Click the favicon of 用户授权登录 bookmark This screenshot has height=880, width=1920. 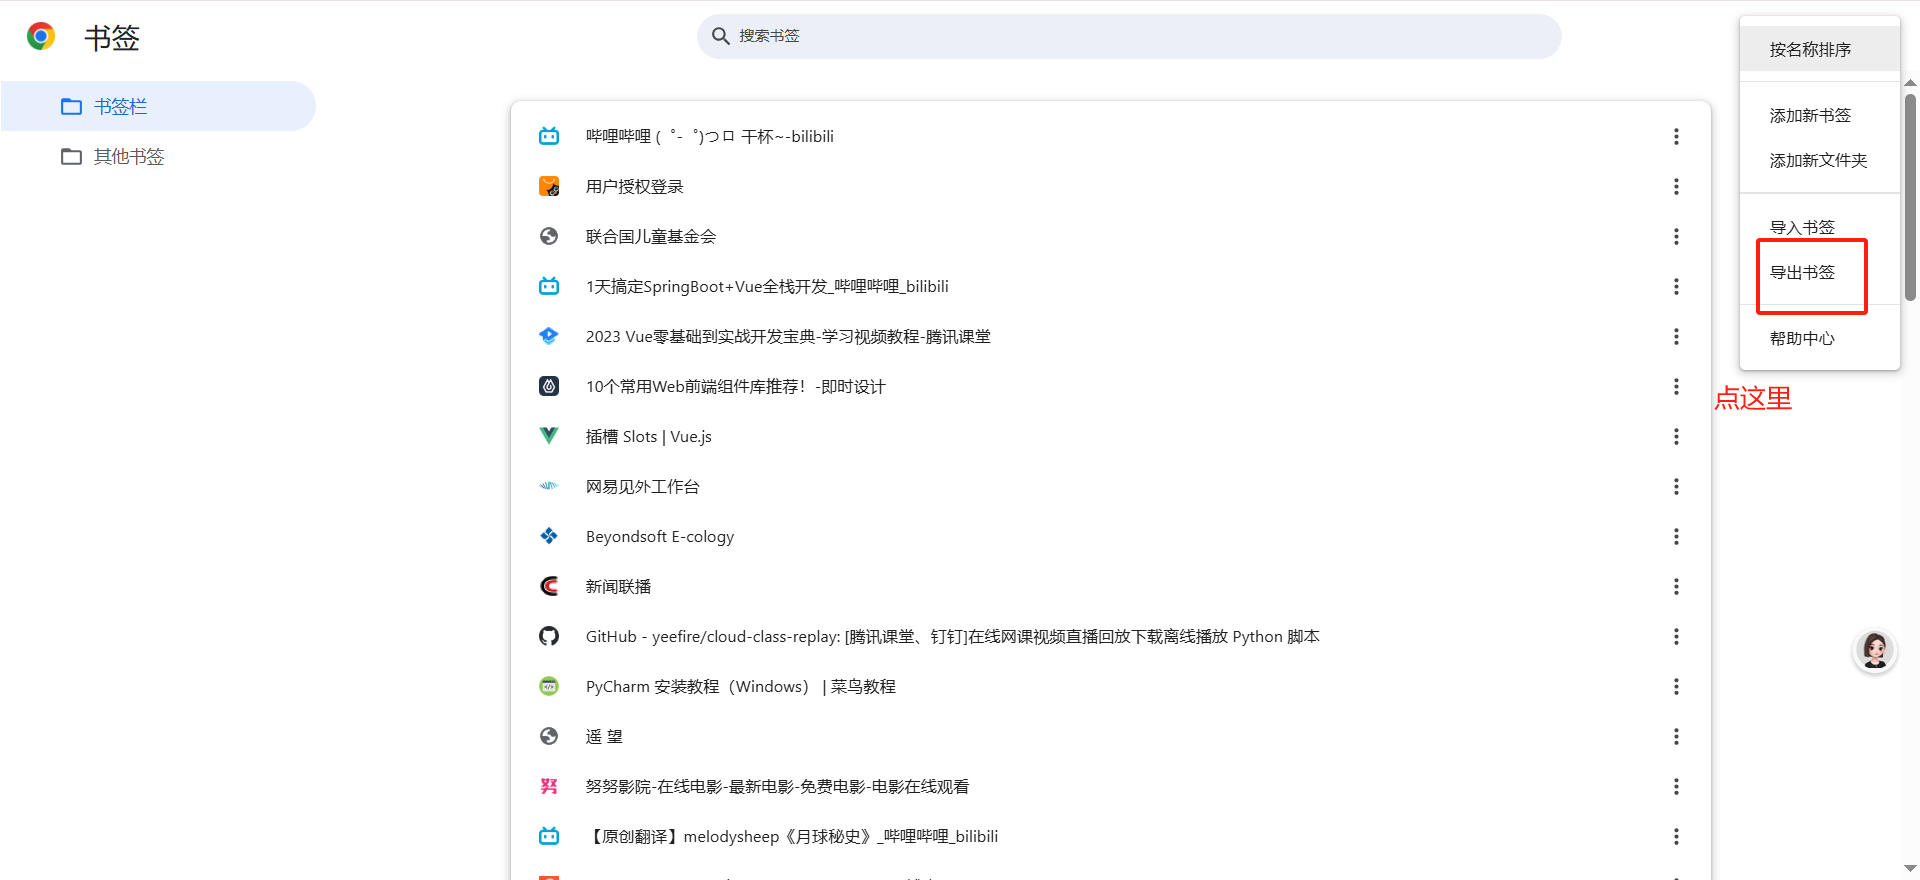point(549,186)
